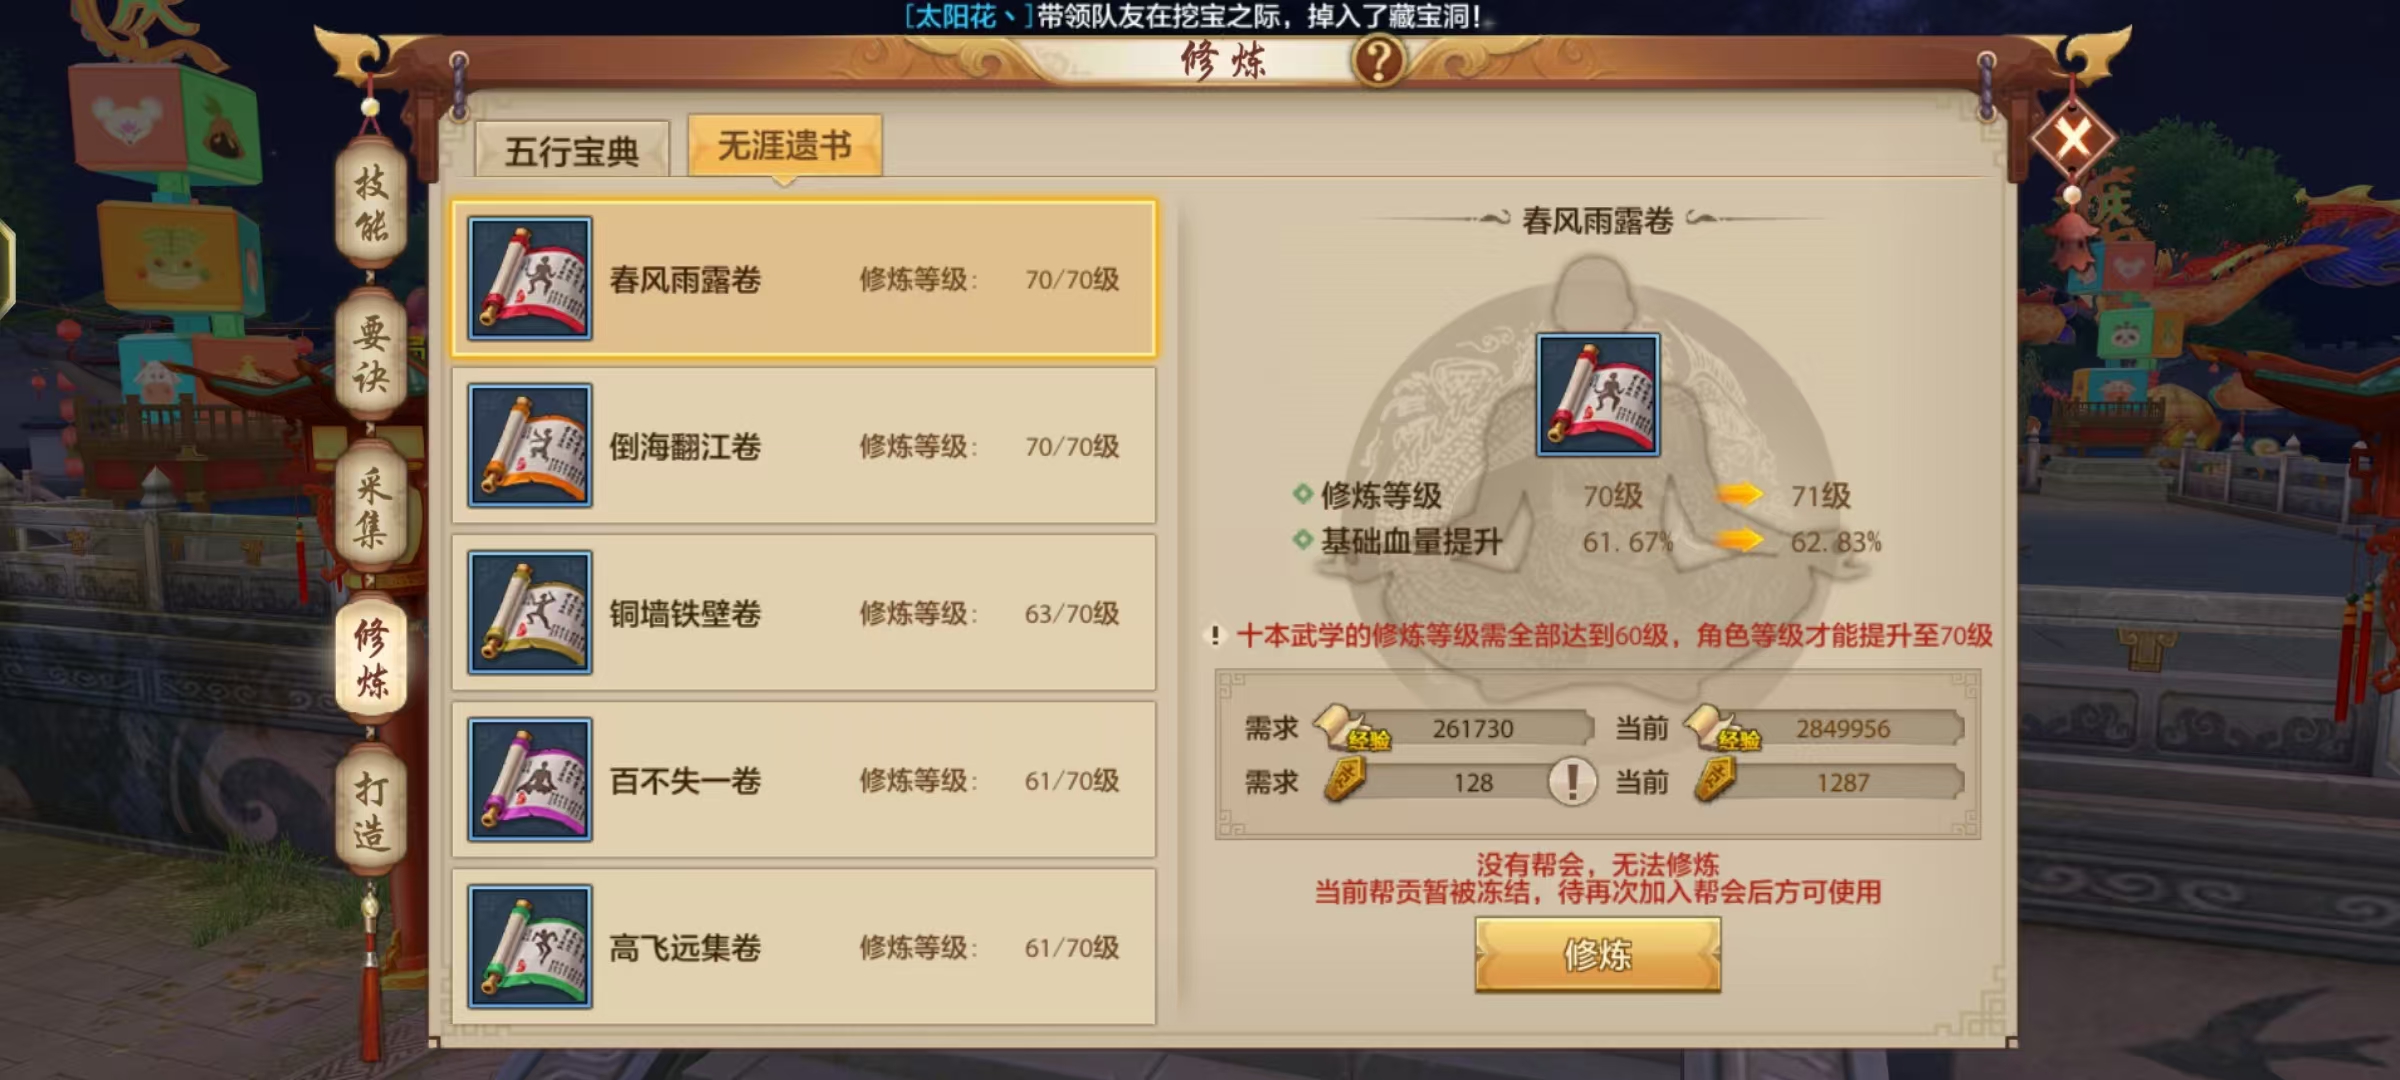Select the 高飞远集卷 green scroll icon
The image size is (2400, 1080).
click(530, 947)
